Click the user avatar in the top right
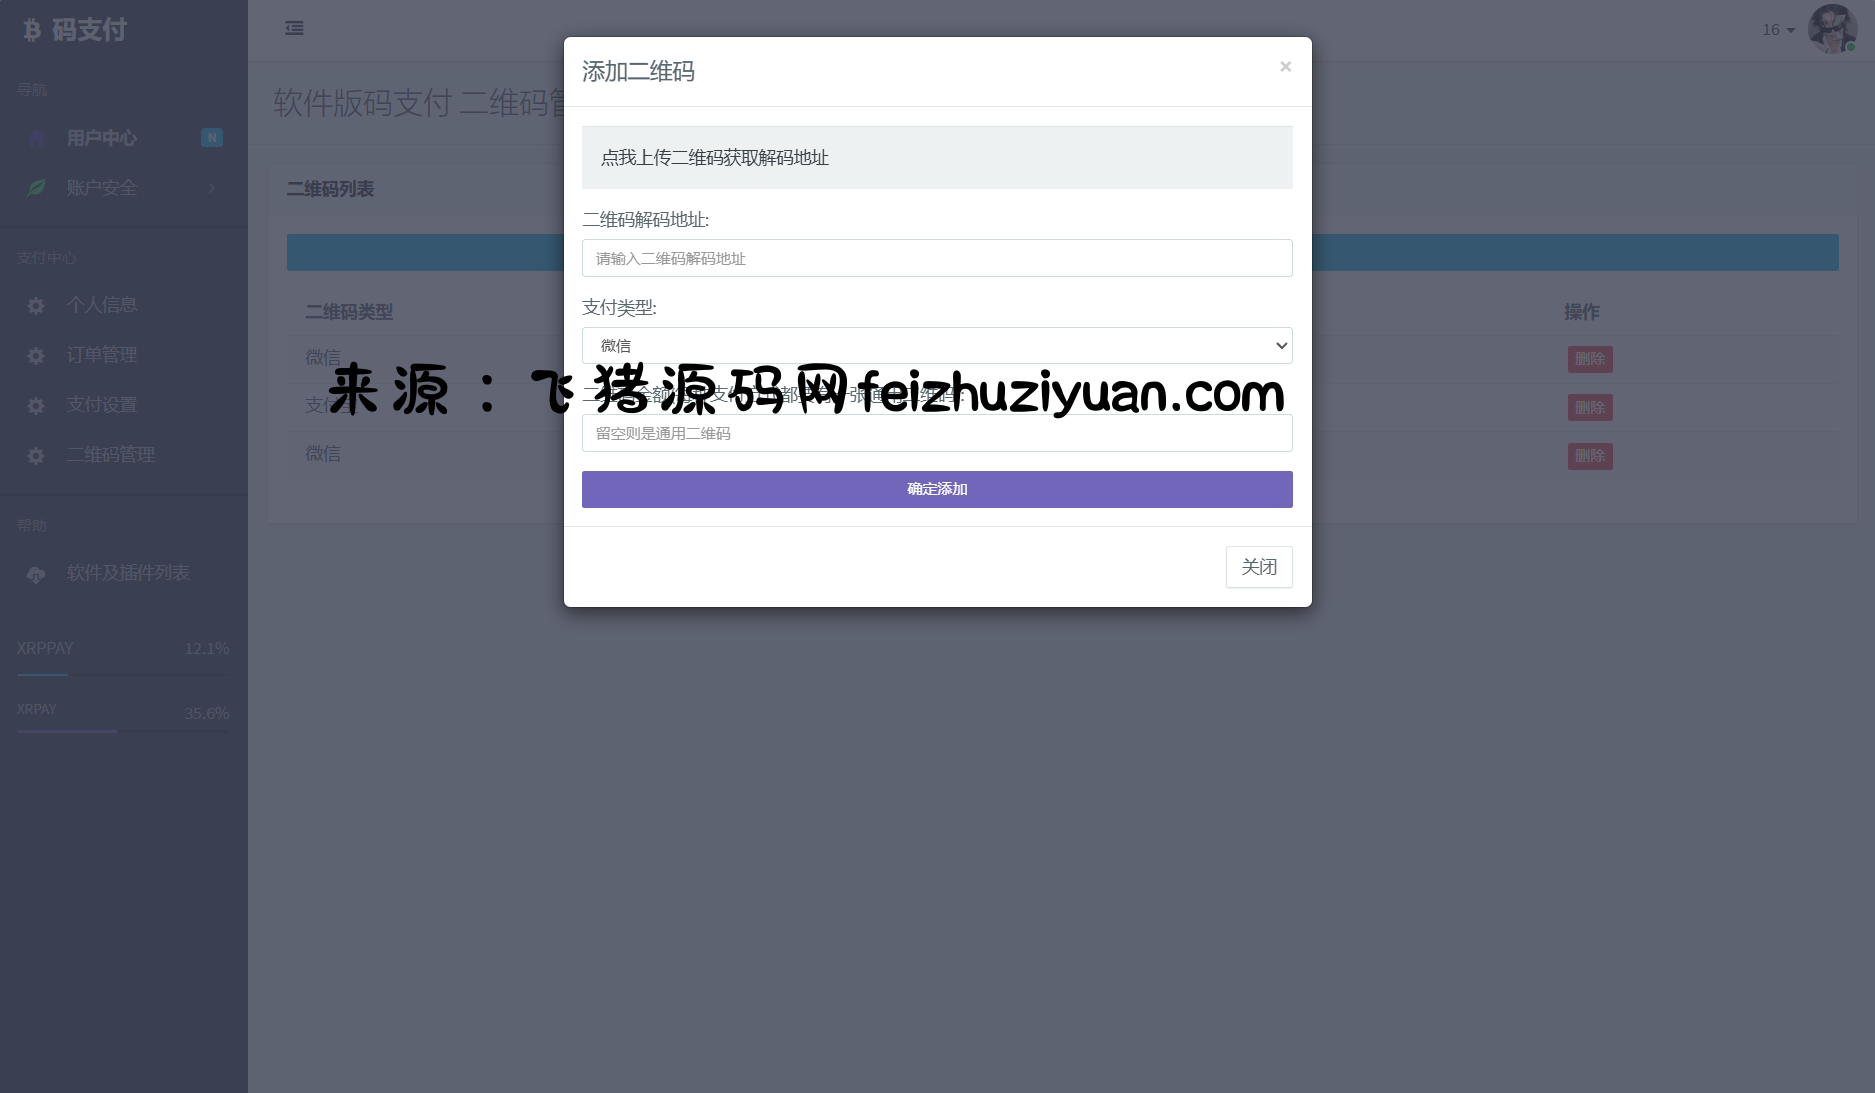1875x1093 pixels. click(x=1832, y=29)
